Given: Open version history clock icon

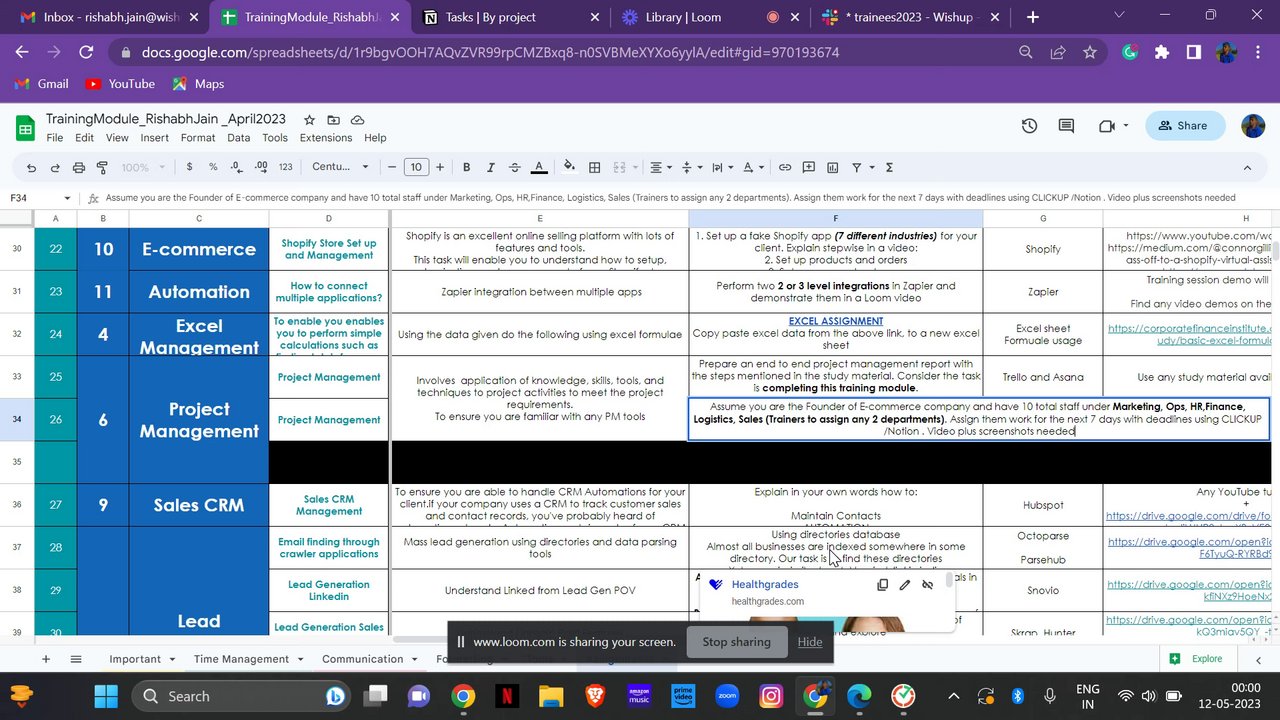Looking at the screenshot, I should click(1029, 126).
